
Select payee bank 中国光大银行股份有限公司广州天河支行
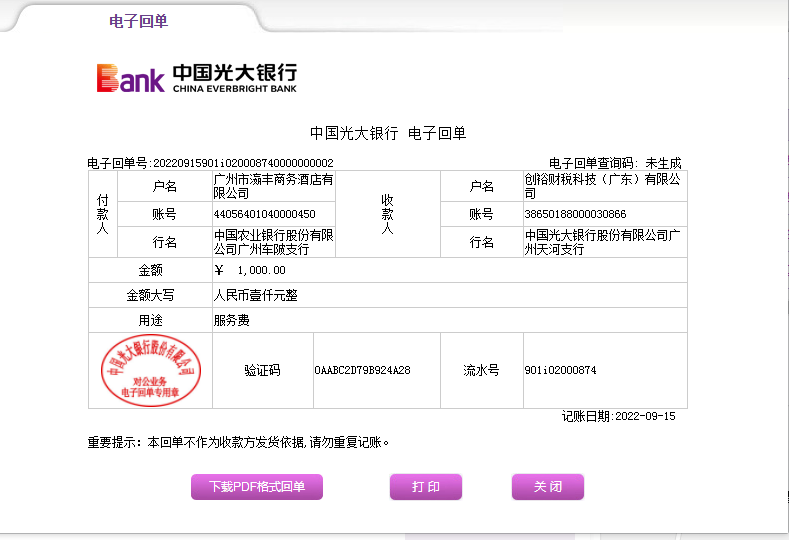tap(602, 242)
